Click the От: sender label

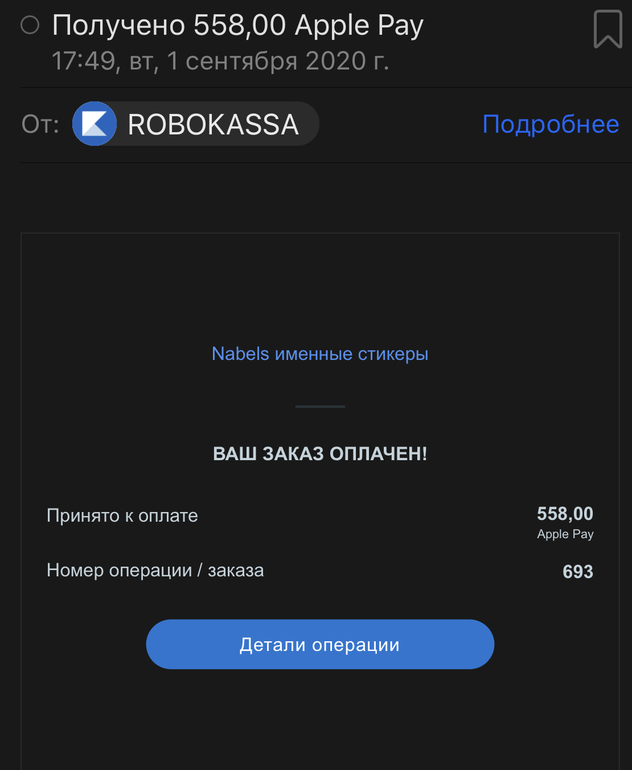(40, 125)
